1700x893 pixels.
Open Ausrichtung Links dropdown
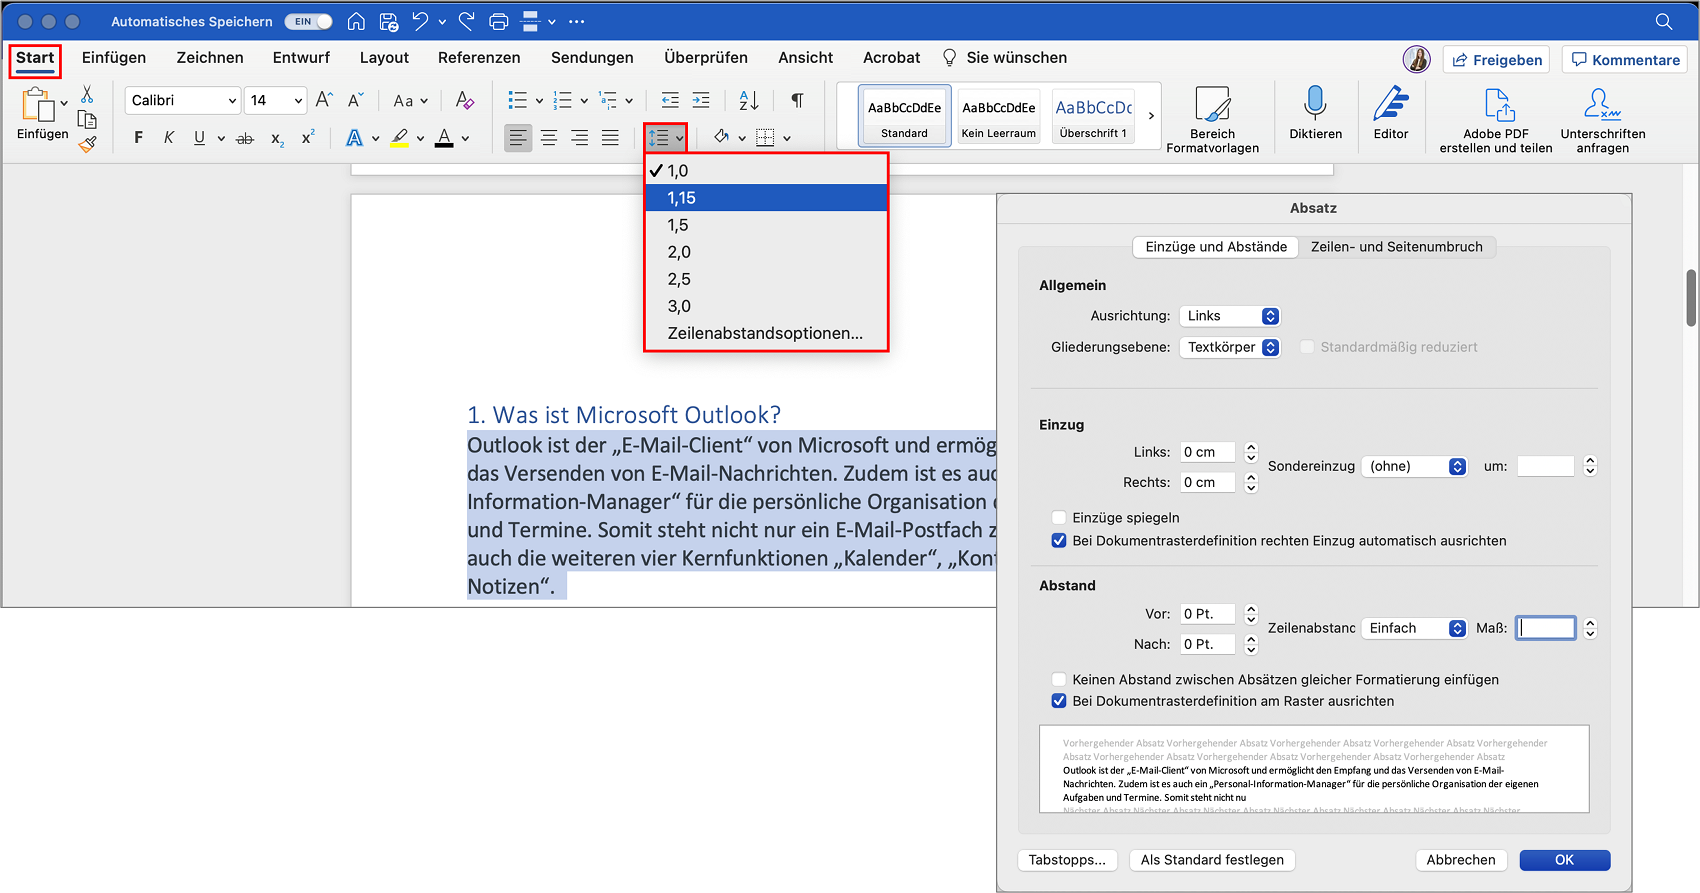pyautogui.click(x=1229, y=316)
